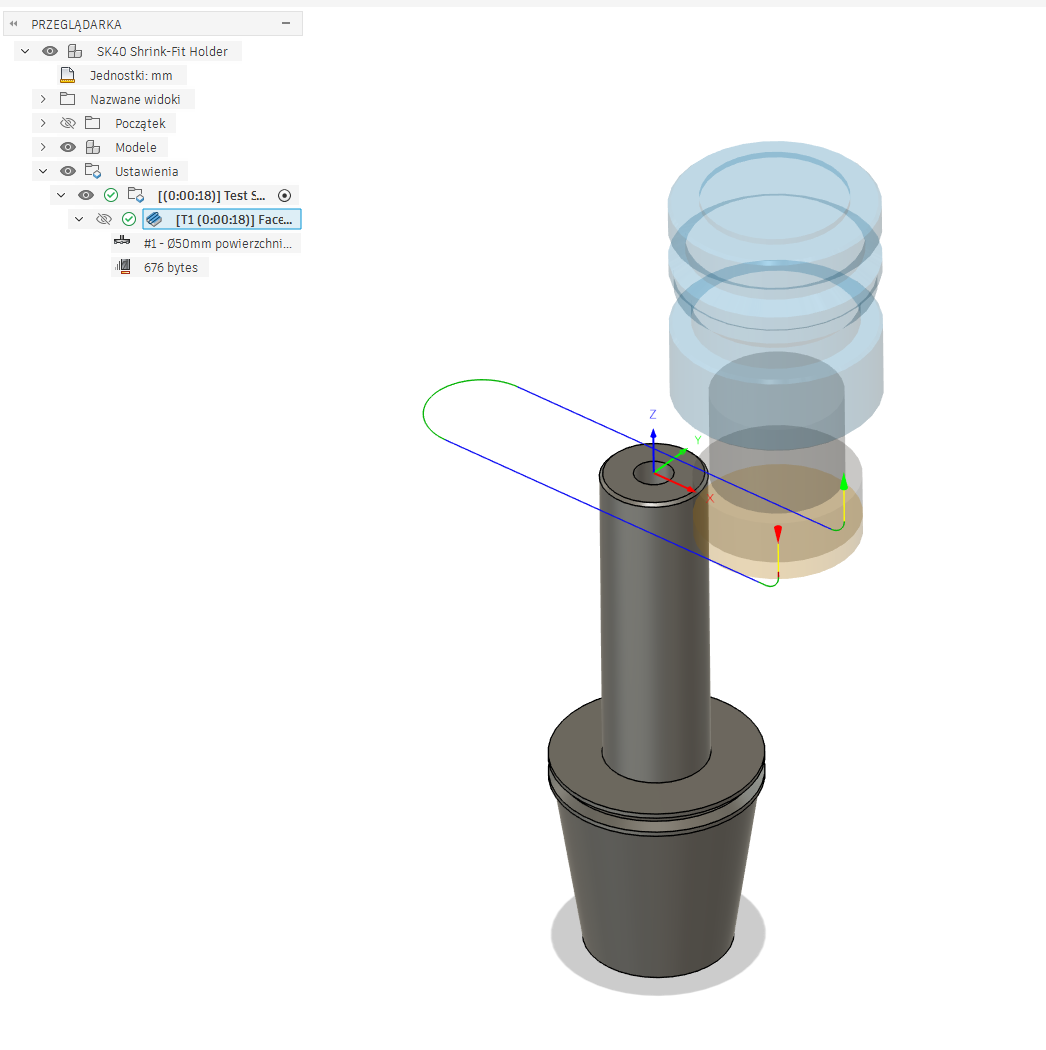Click the Nazwane widoki folder icon
The image size is (1046, 1050).
68,99
